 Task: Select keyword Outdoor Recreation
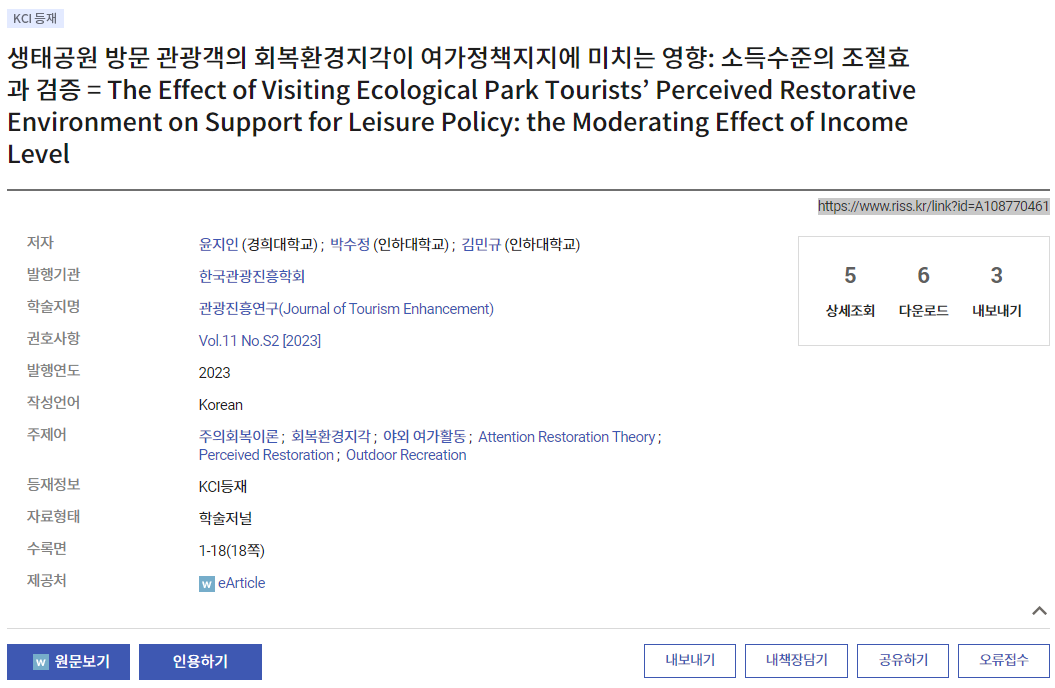pos(406,455)
